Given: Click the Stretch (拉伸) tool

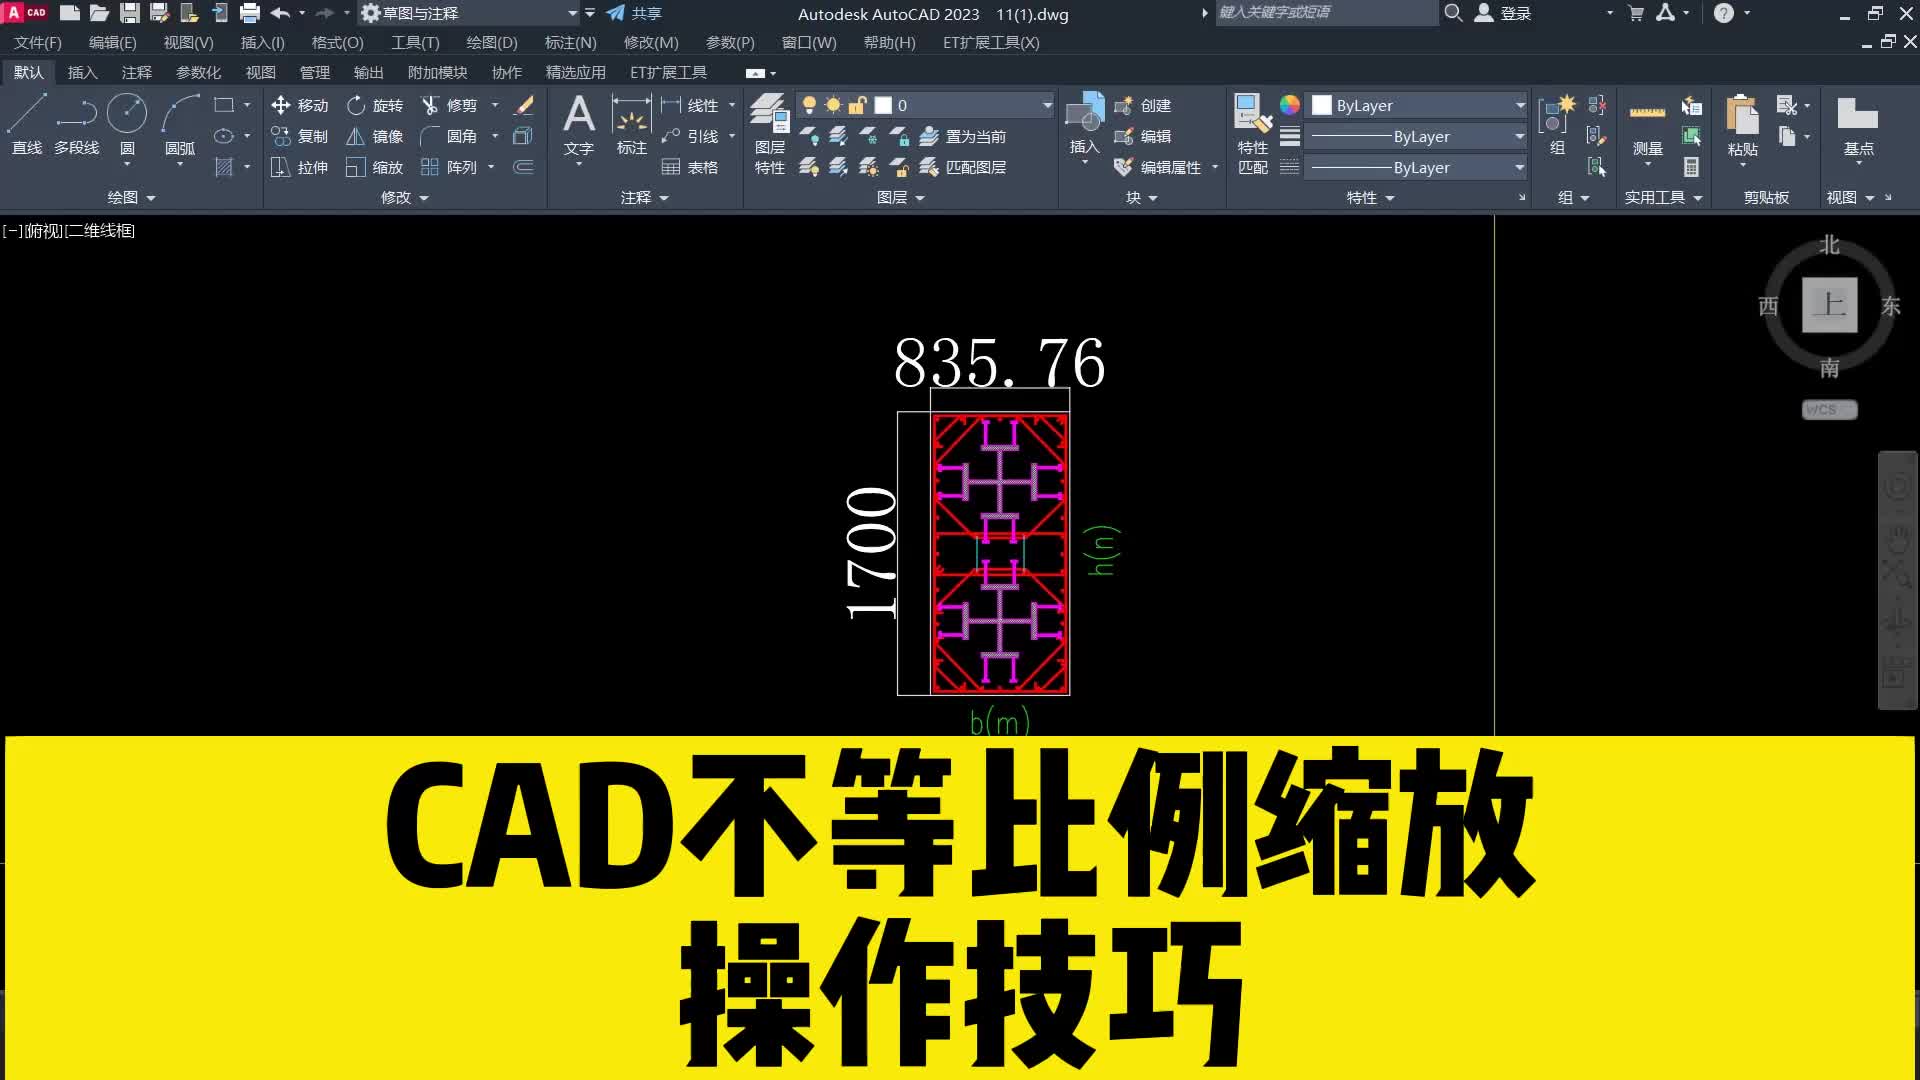Looking at the screenshot, I should [x=300, y=167].
